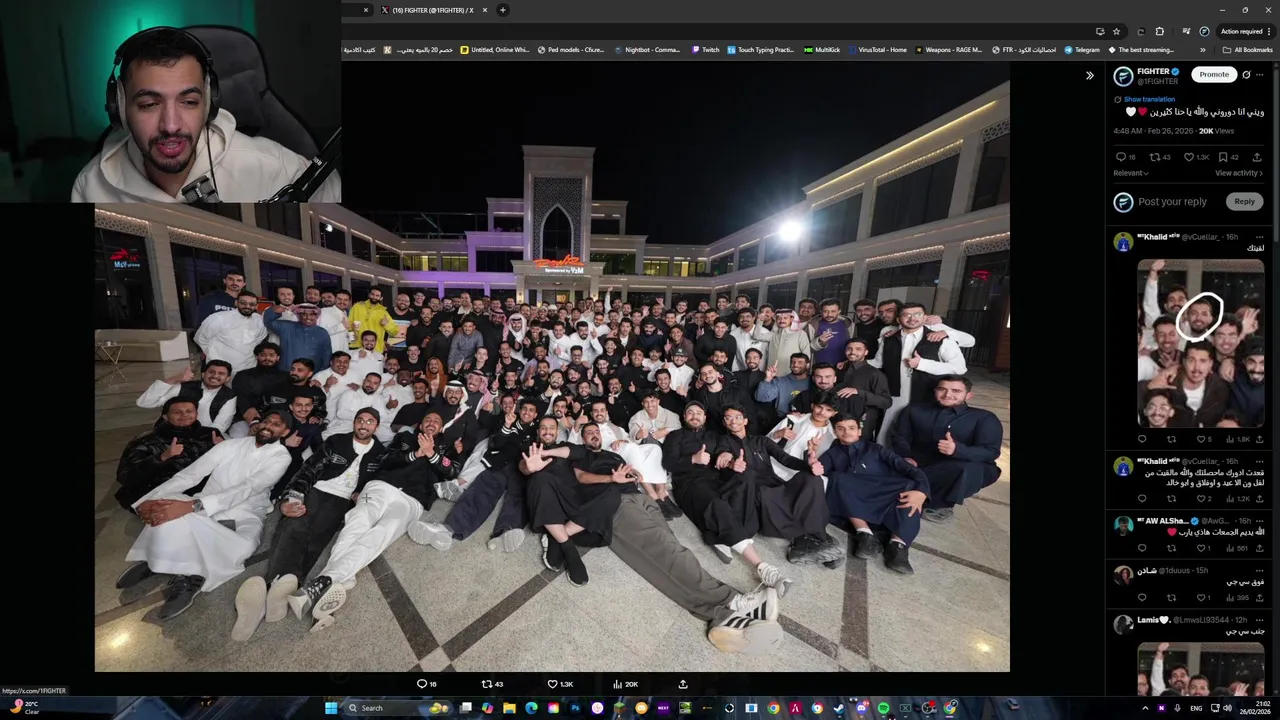Screen dimensions: 1280x720
Task: Click the 1.3K like heart below the photo
Action: point(552,684)
